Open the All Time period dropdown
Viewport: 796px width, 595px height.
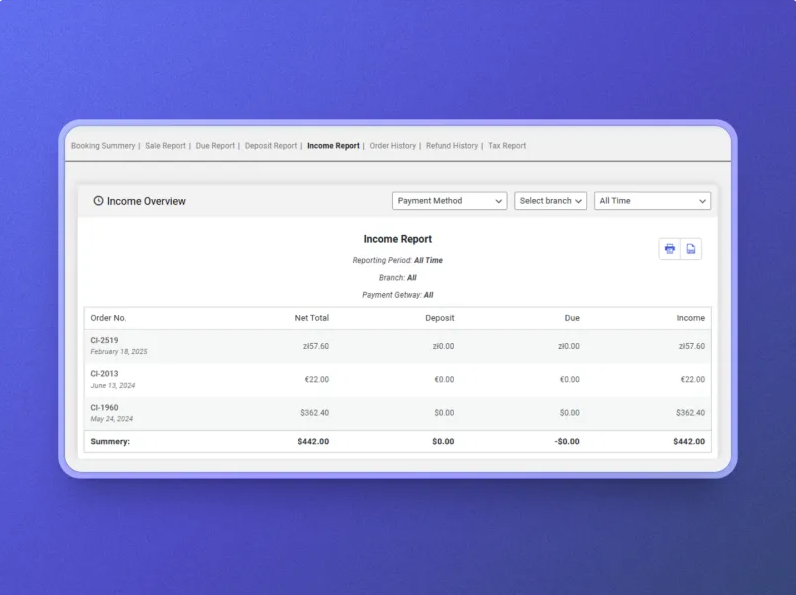tap(652, 201)
